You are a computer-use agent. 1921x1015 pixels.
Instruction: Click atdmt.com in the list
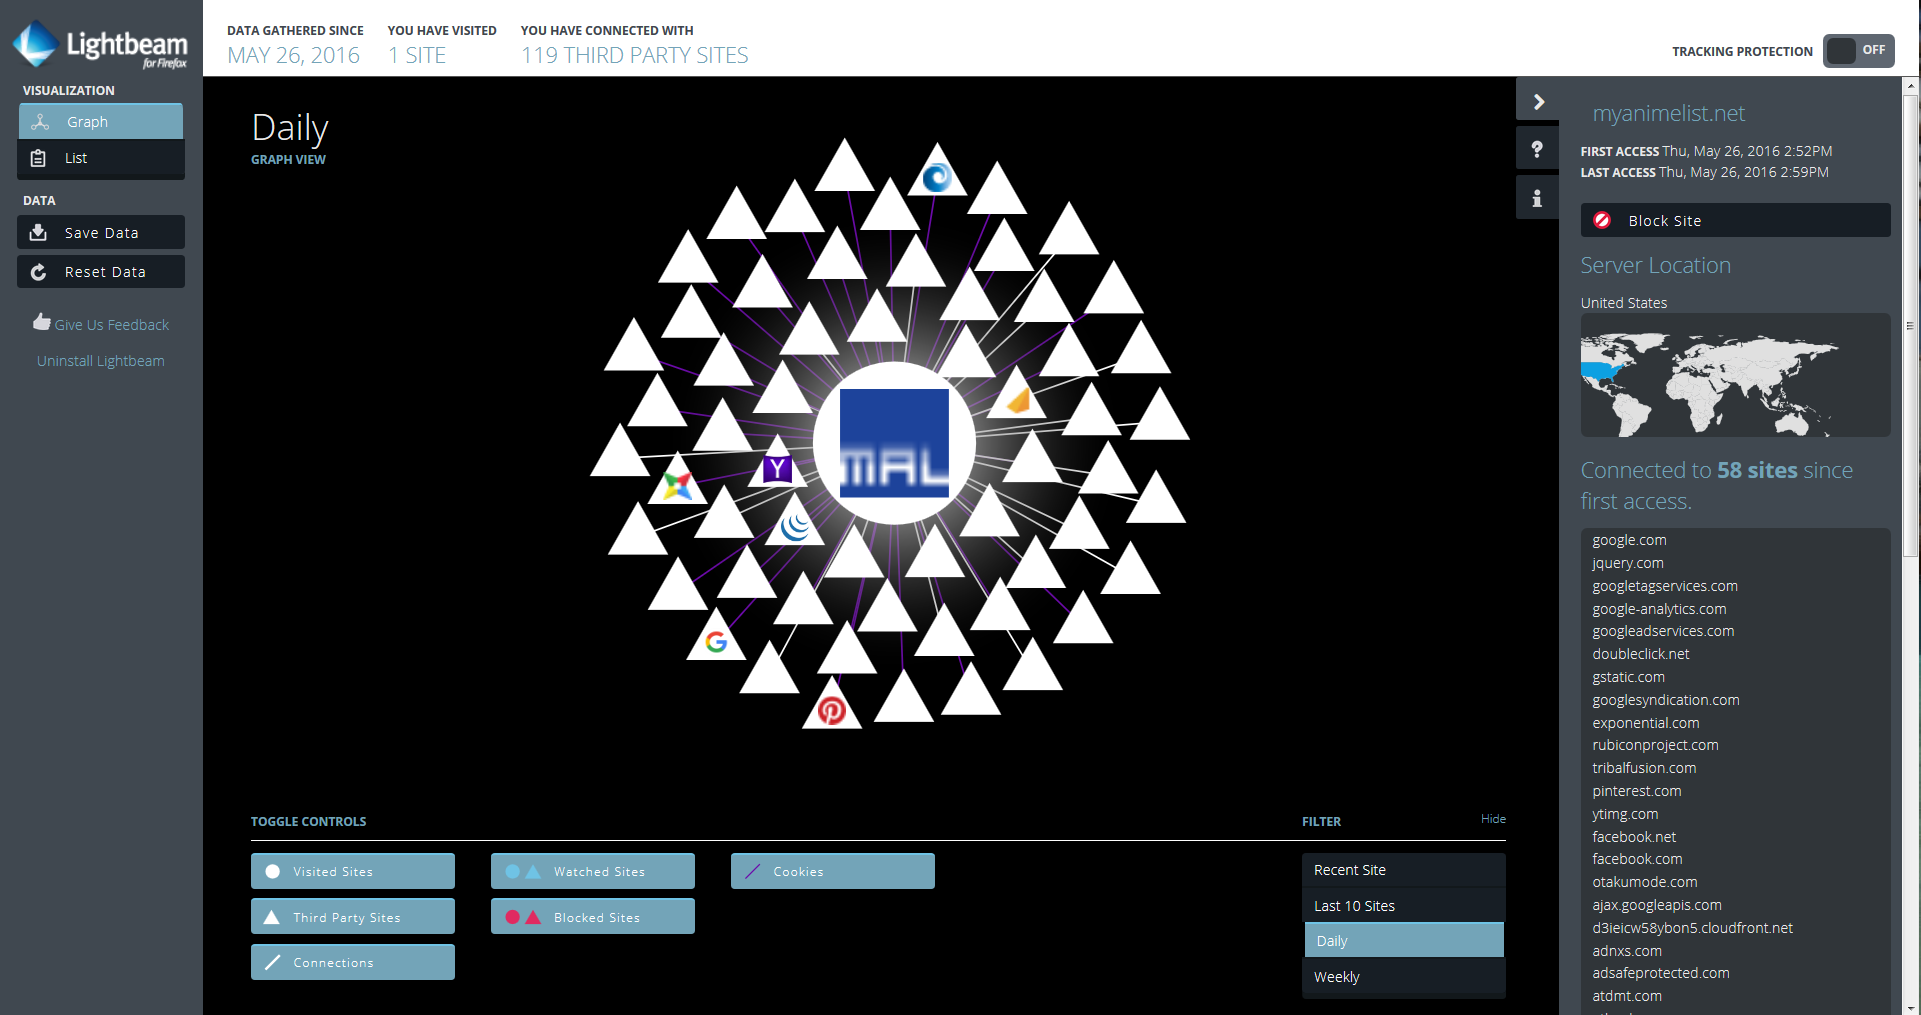click(1627, 996)
